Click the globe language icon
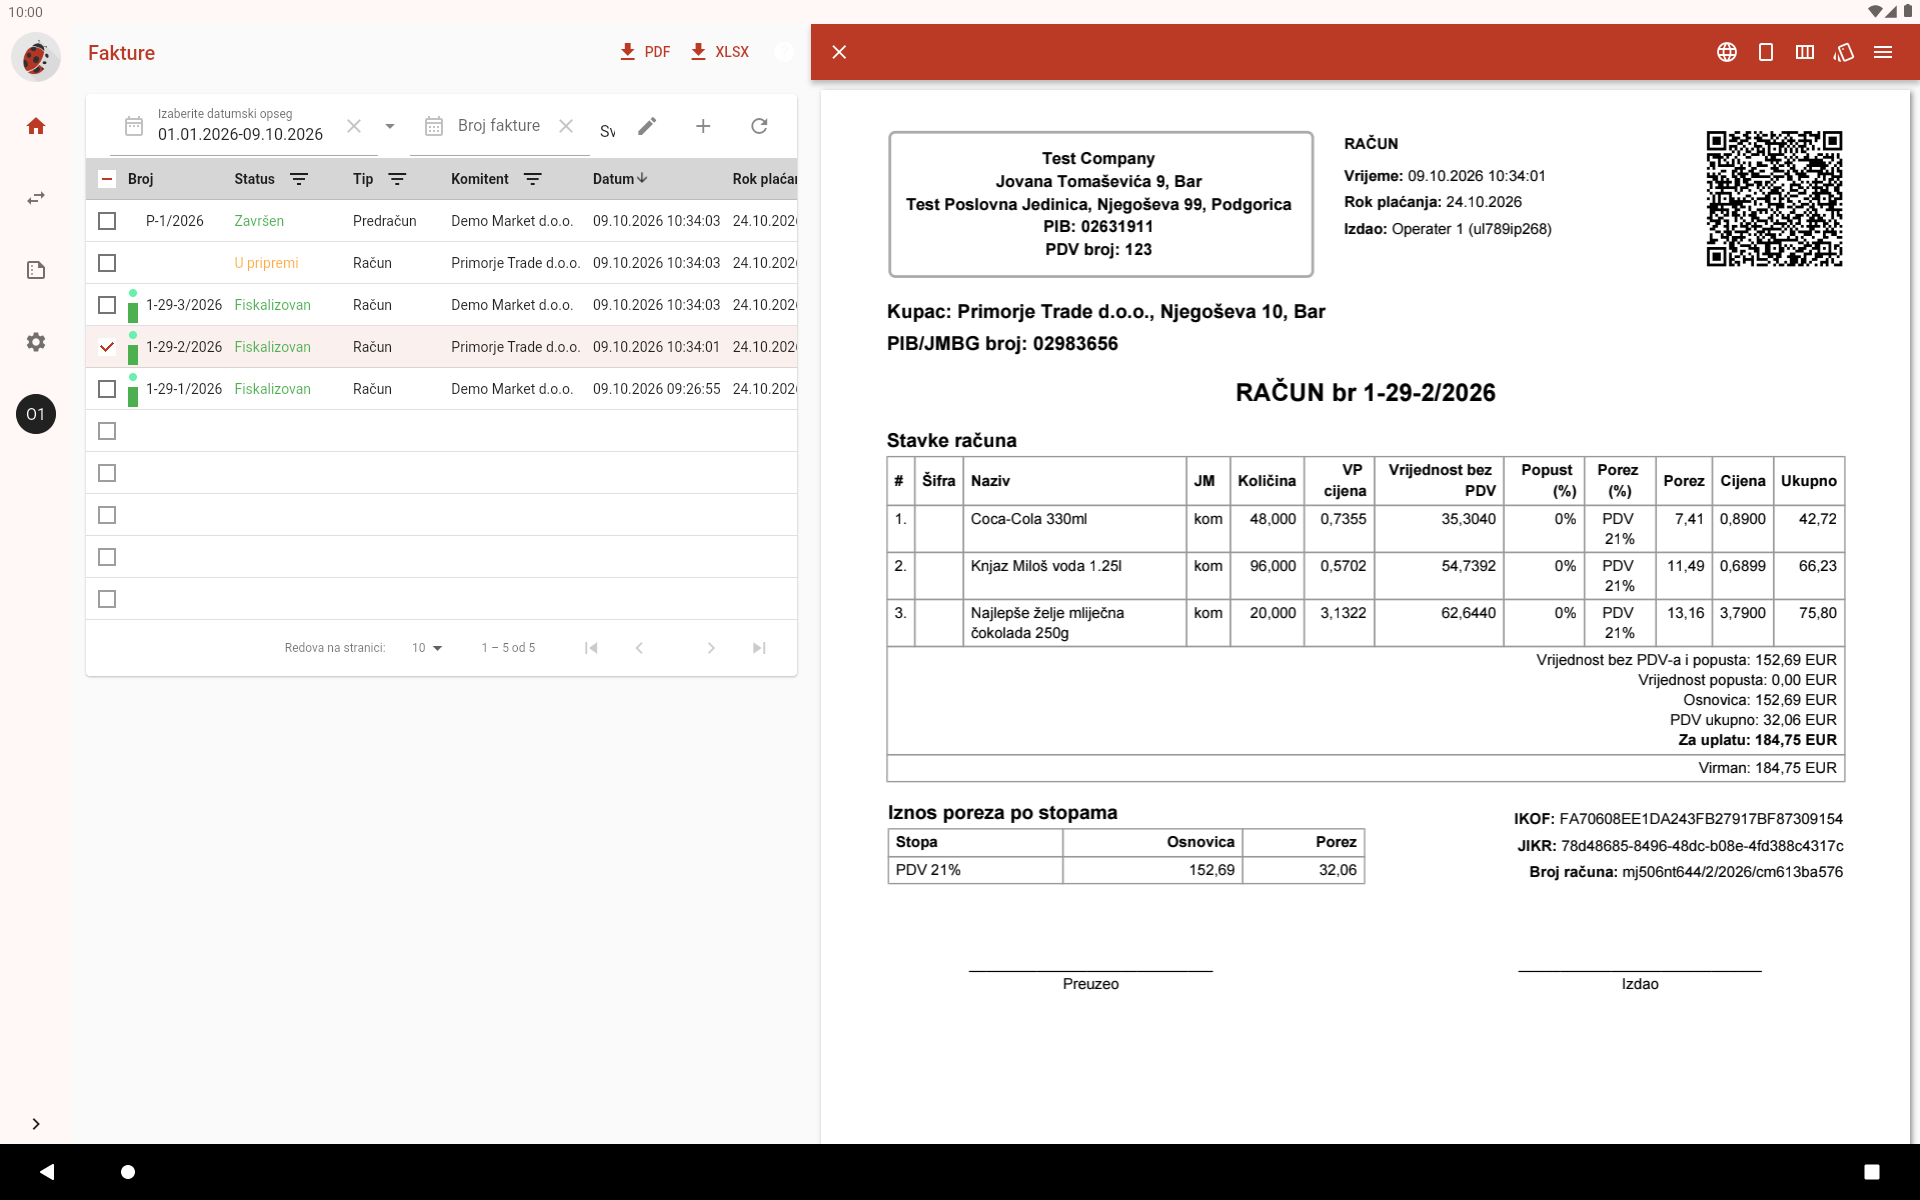The height and width of the screenshot is (1200, 1920). click(x=1727, y=52)
